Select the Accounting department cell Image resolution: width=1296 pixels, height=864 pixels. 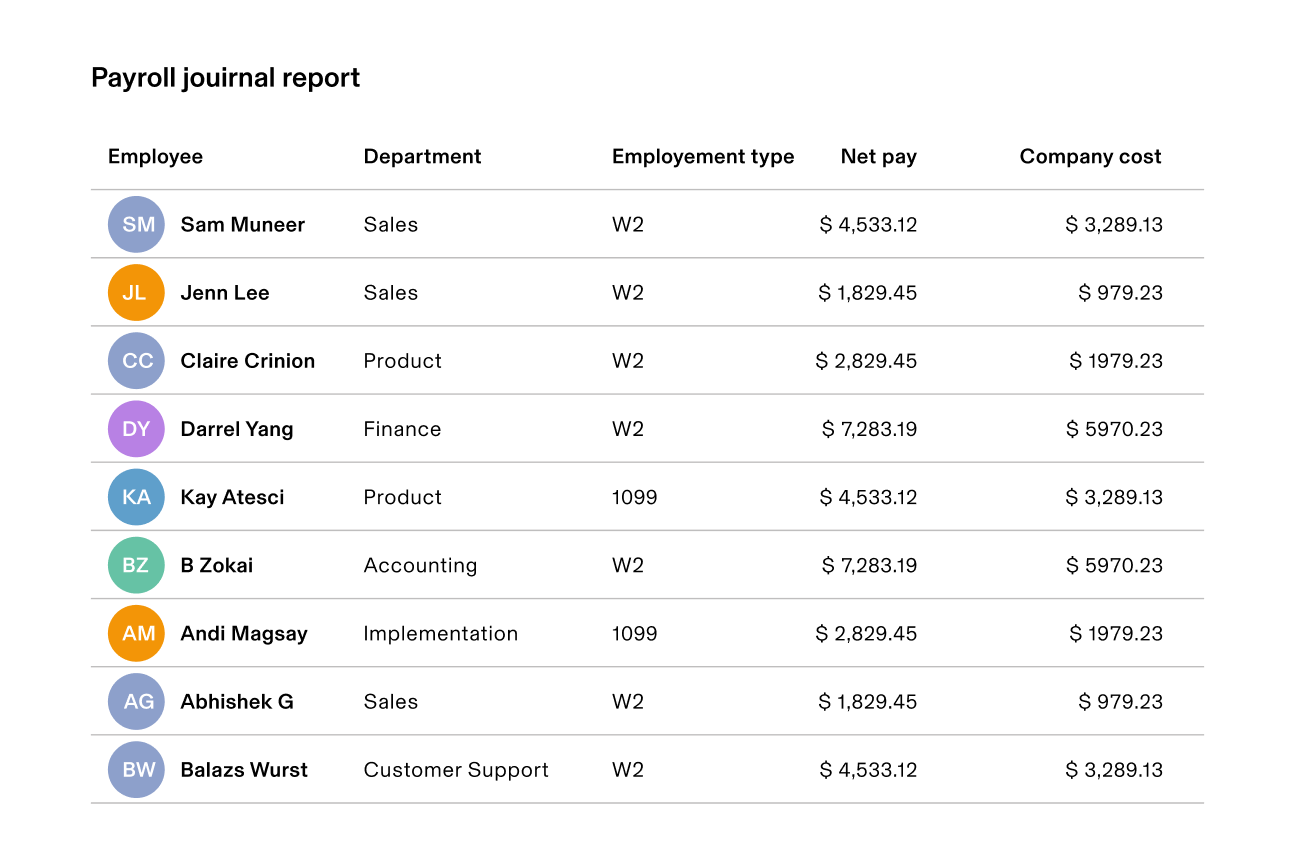(420, 565)
